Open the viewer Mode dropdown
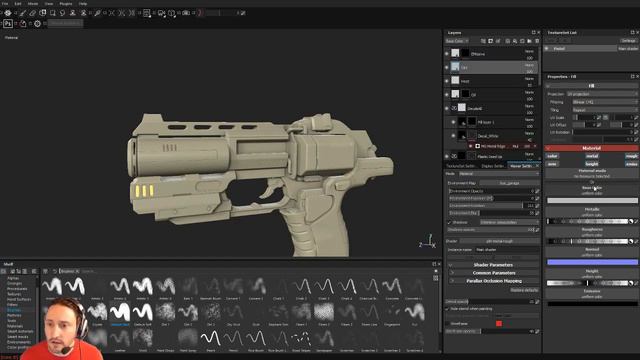The width and height of the screenshot is (640, 360). 498,174
